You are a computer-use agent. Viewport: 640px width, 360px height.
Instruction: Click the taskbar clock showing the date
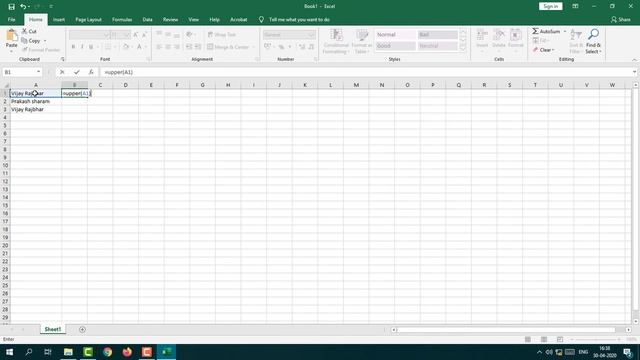604,352
